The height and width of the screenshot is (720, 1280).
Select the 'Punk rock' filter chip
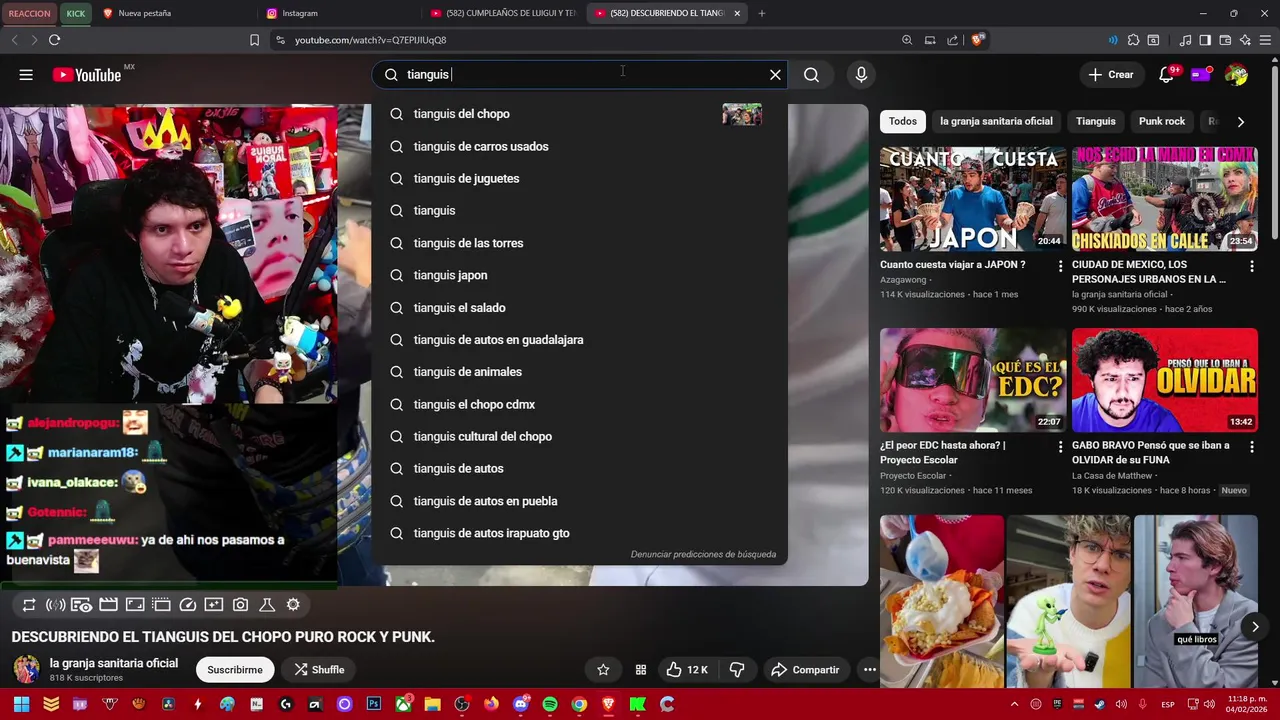pos(1162,121)
